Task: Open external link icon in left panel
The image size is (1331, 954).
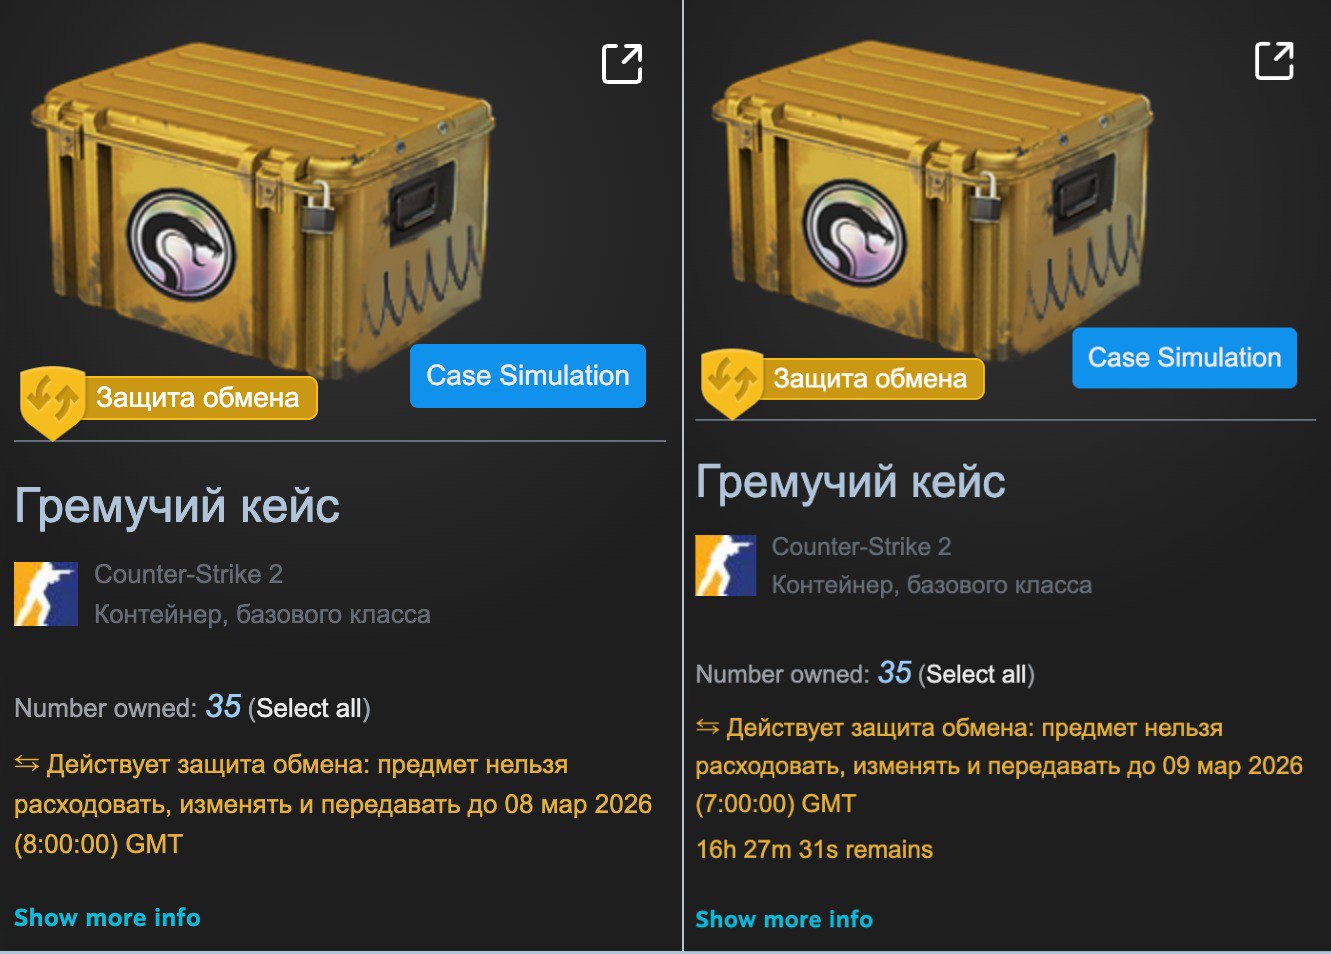Action: pyautogui.click(x=622, y=64)
